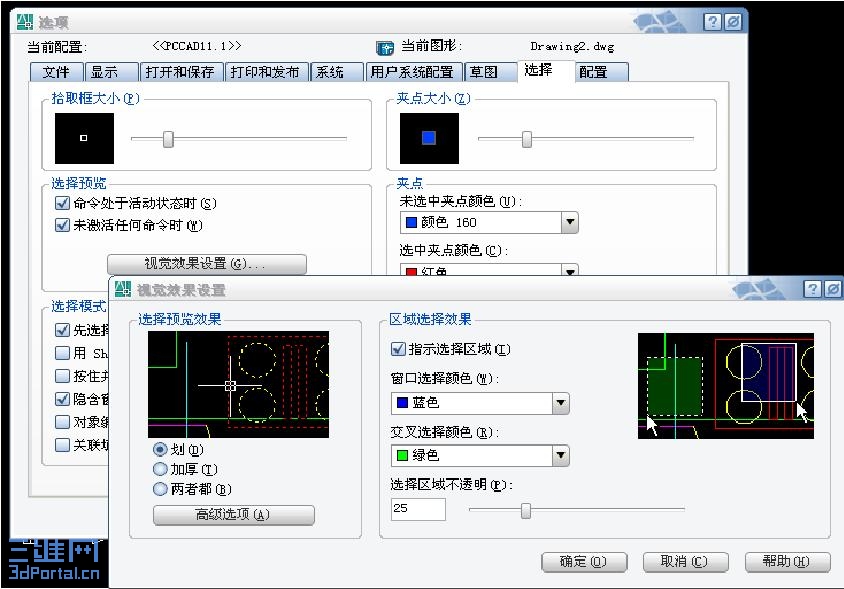Click the <<PCCAD11.1>> profile name text

point(197,46)
